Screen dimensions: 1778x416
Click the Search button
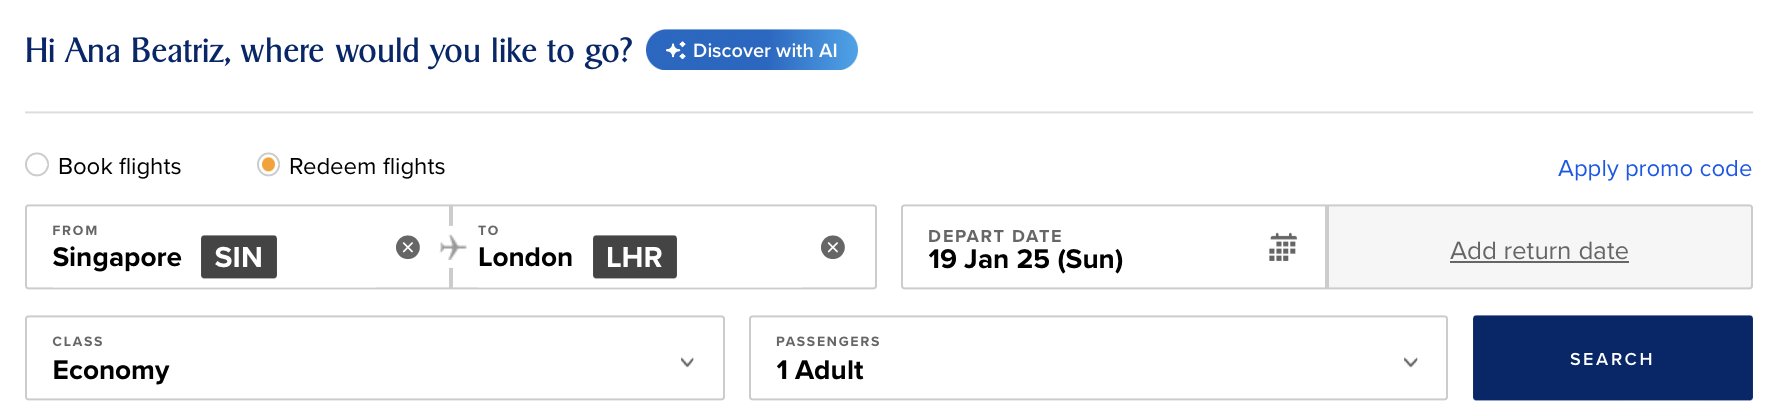1612,358
